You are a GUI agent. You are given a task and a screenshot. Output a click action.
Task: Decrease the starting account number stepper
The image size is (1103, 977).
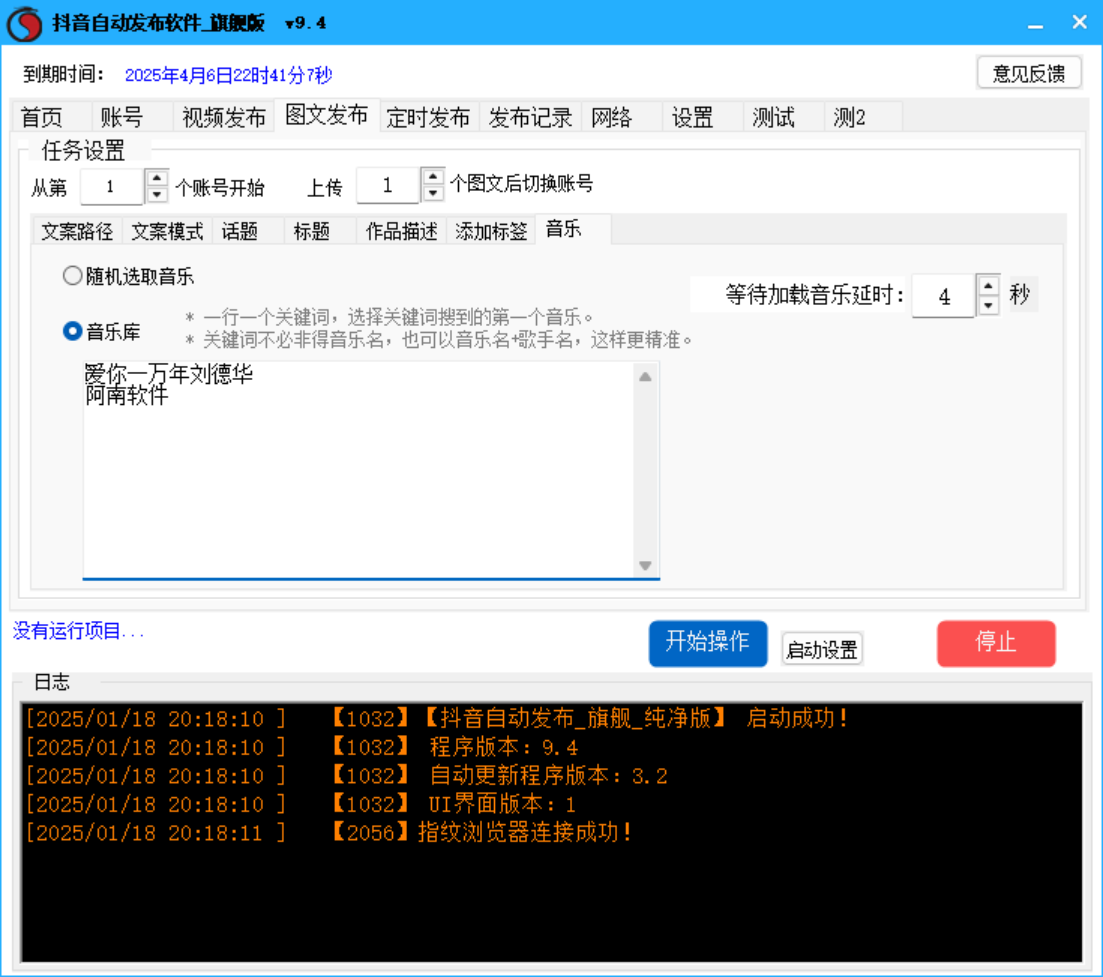click(x=157, y=195)
